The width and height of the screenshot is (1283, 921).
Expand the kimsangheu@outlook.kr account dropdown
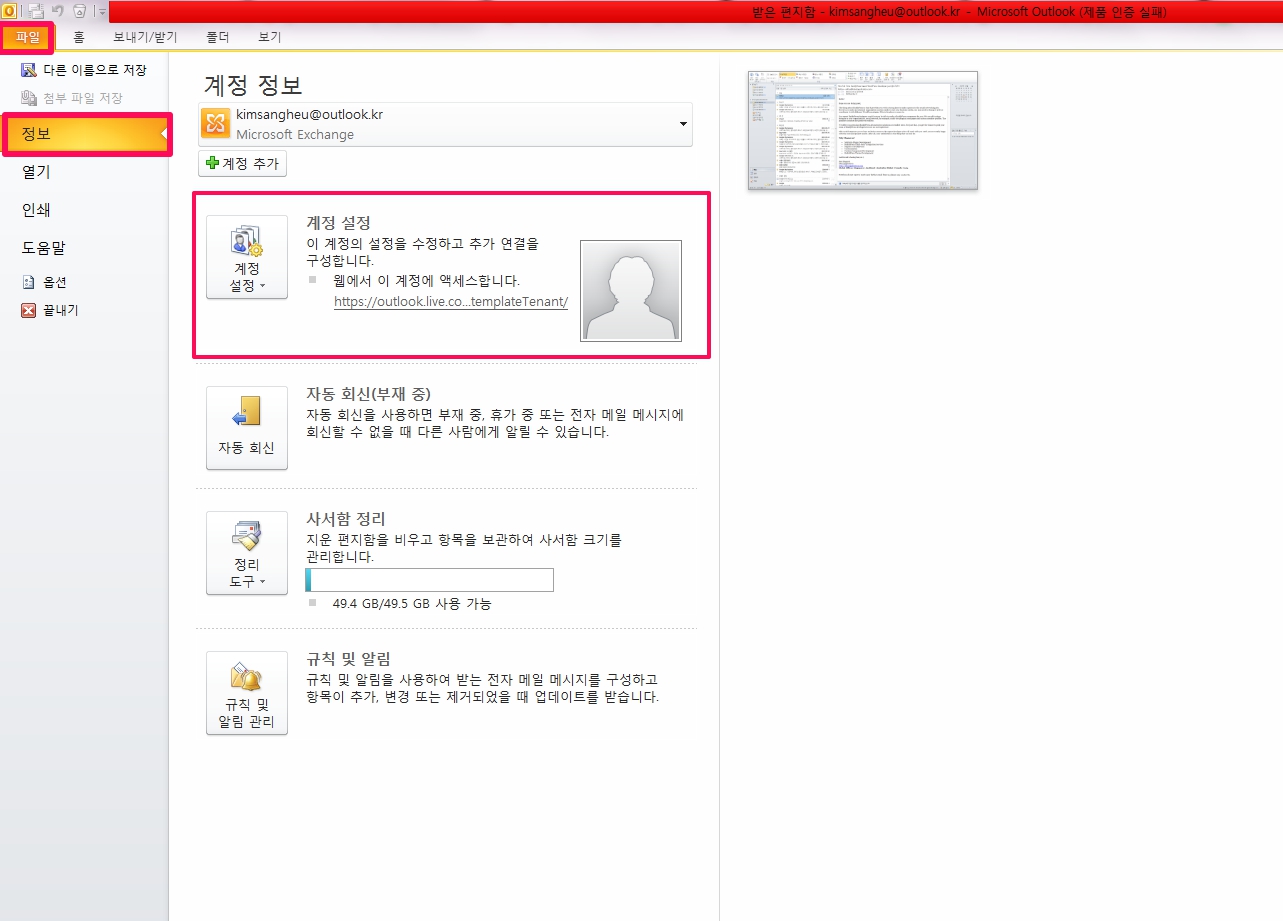pyautogui.click(x=683, y=124)
